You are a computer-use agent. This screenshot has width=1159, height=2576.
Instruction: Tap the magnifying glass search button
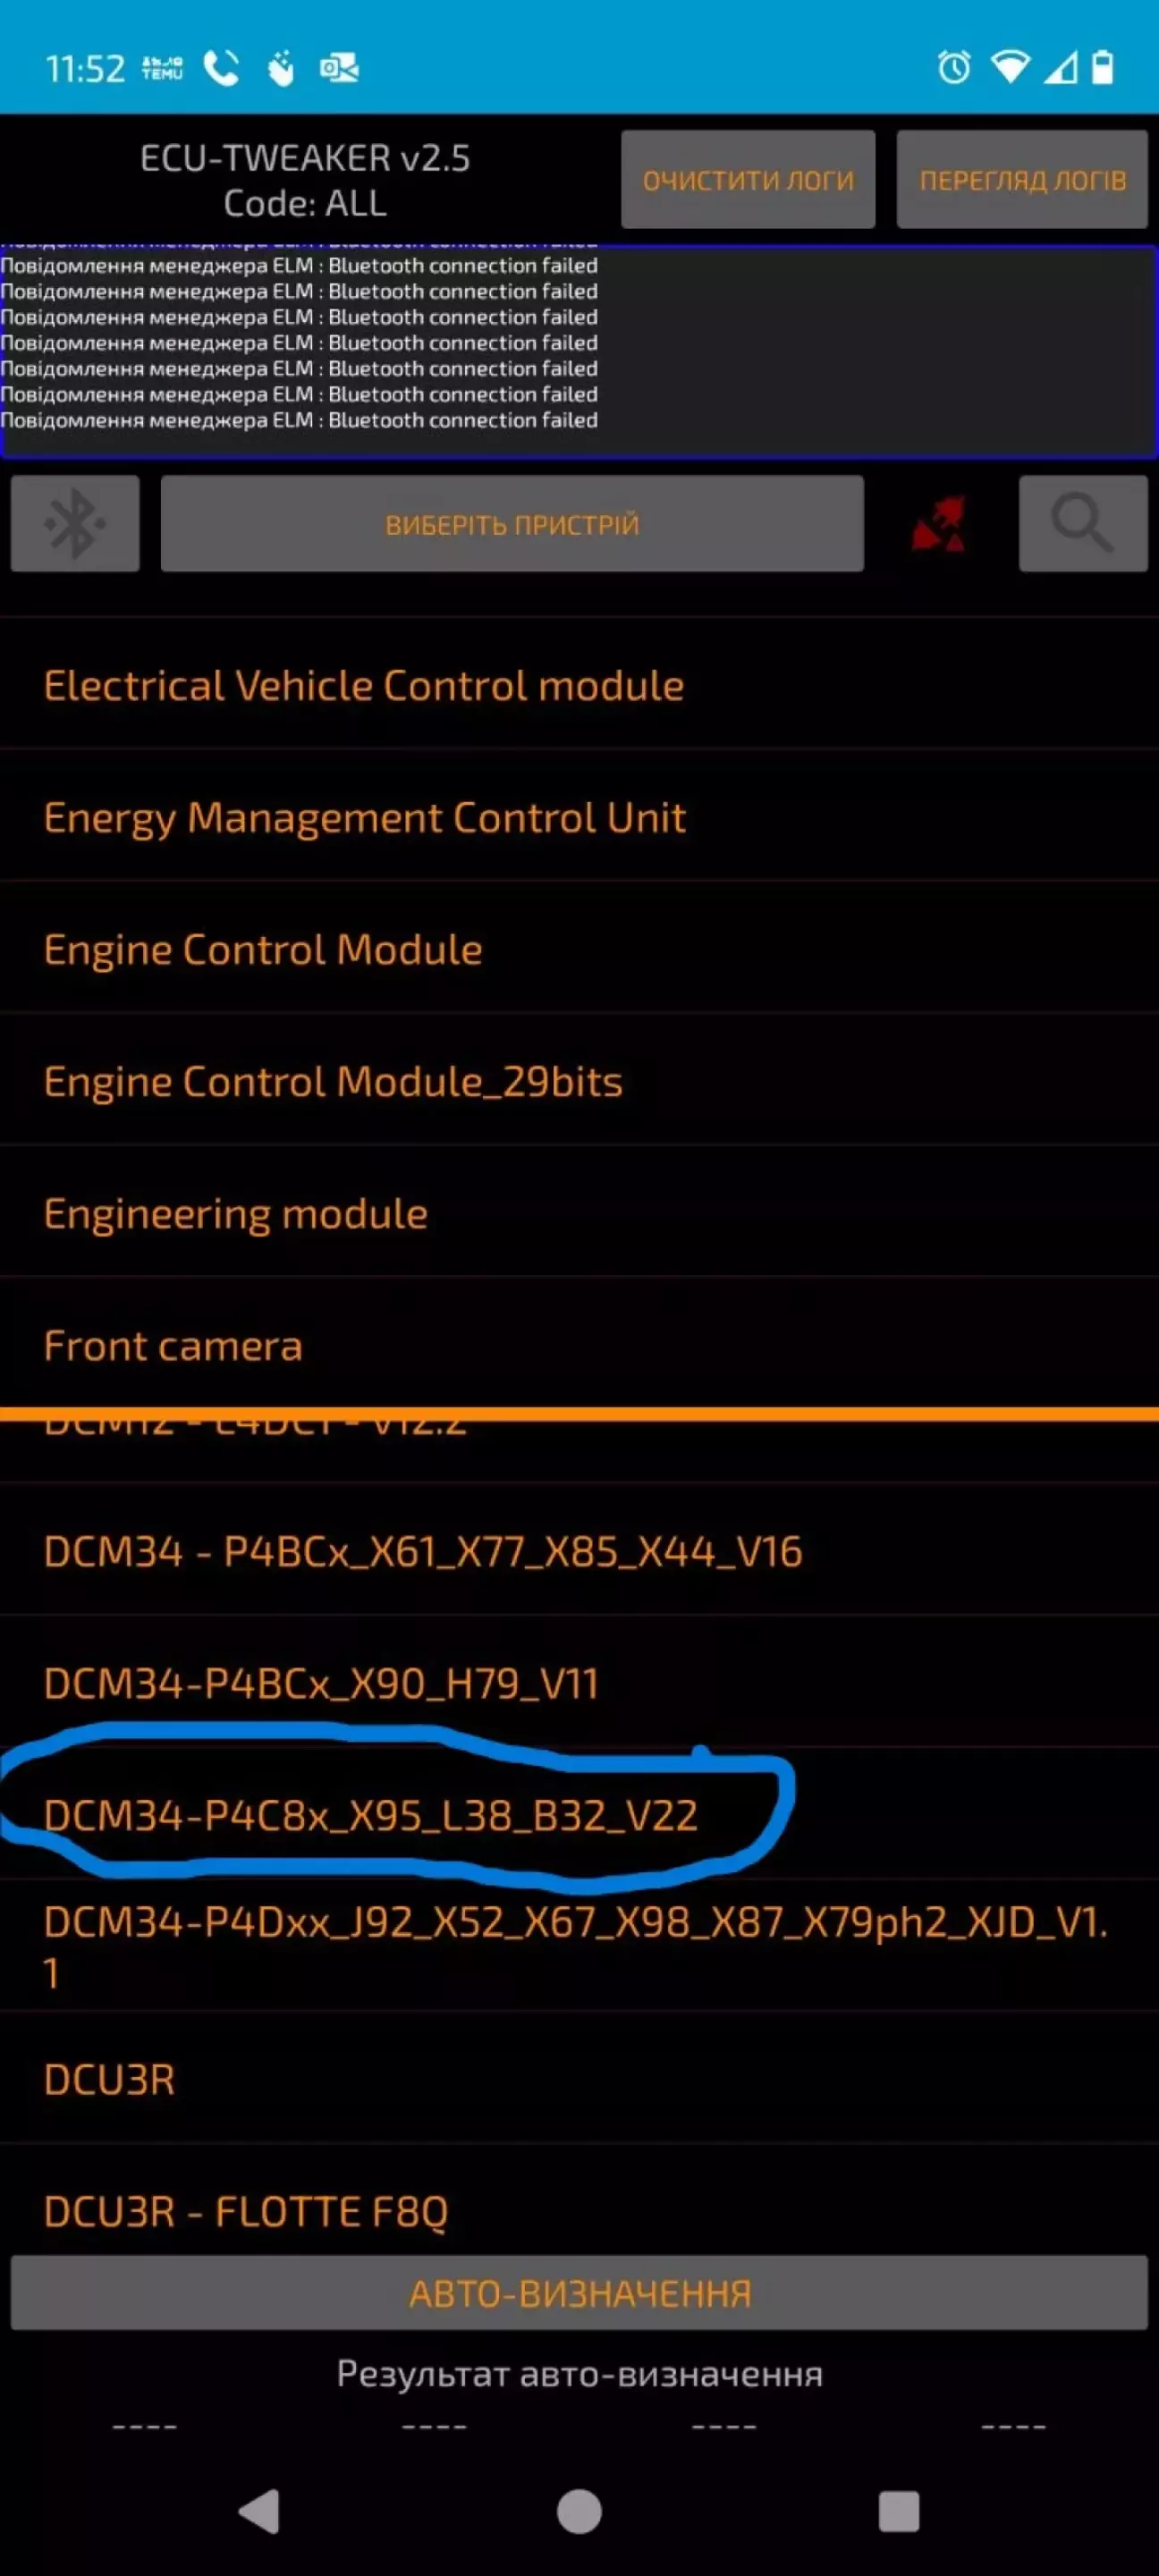[x=1083, y=523]
